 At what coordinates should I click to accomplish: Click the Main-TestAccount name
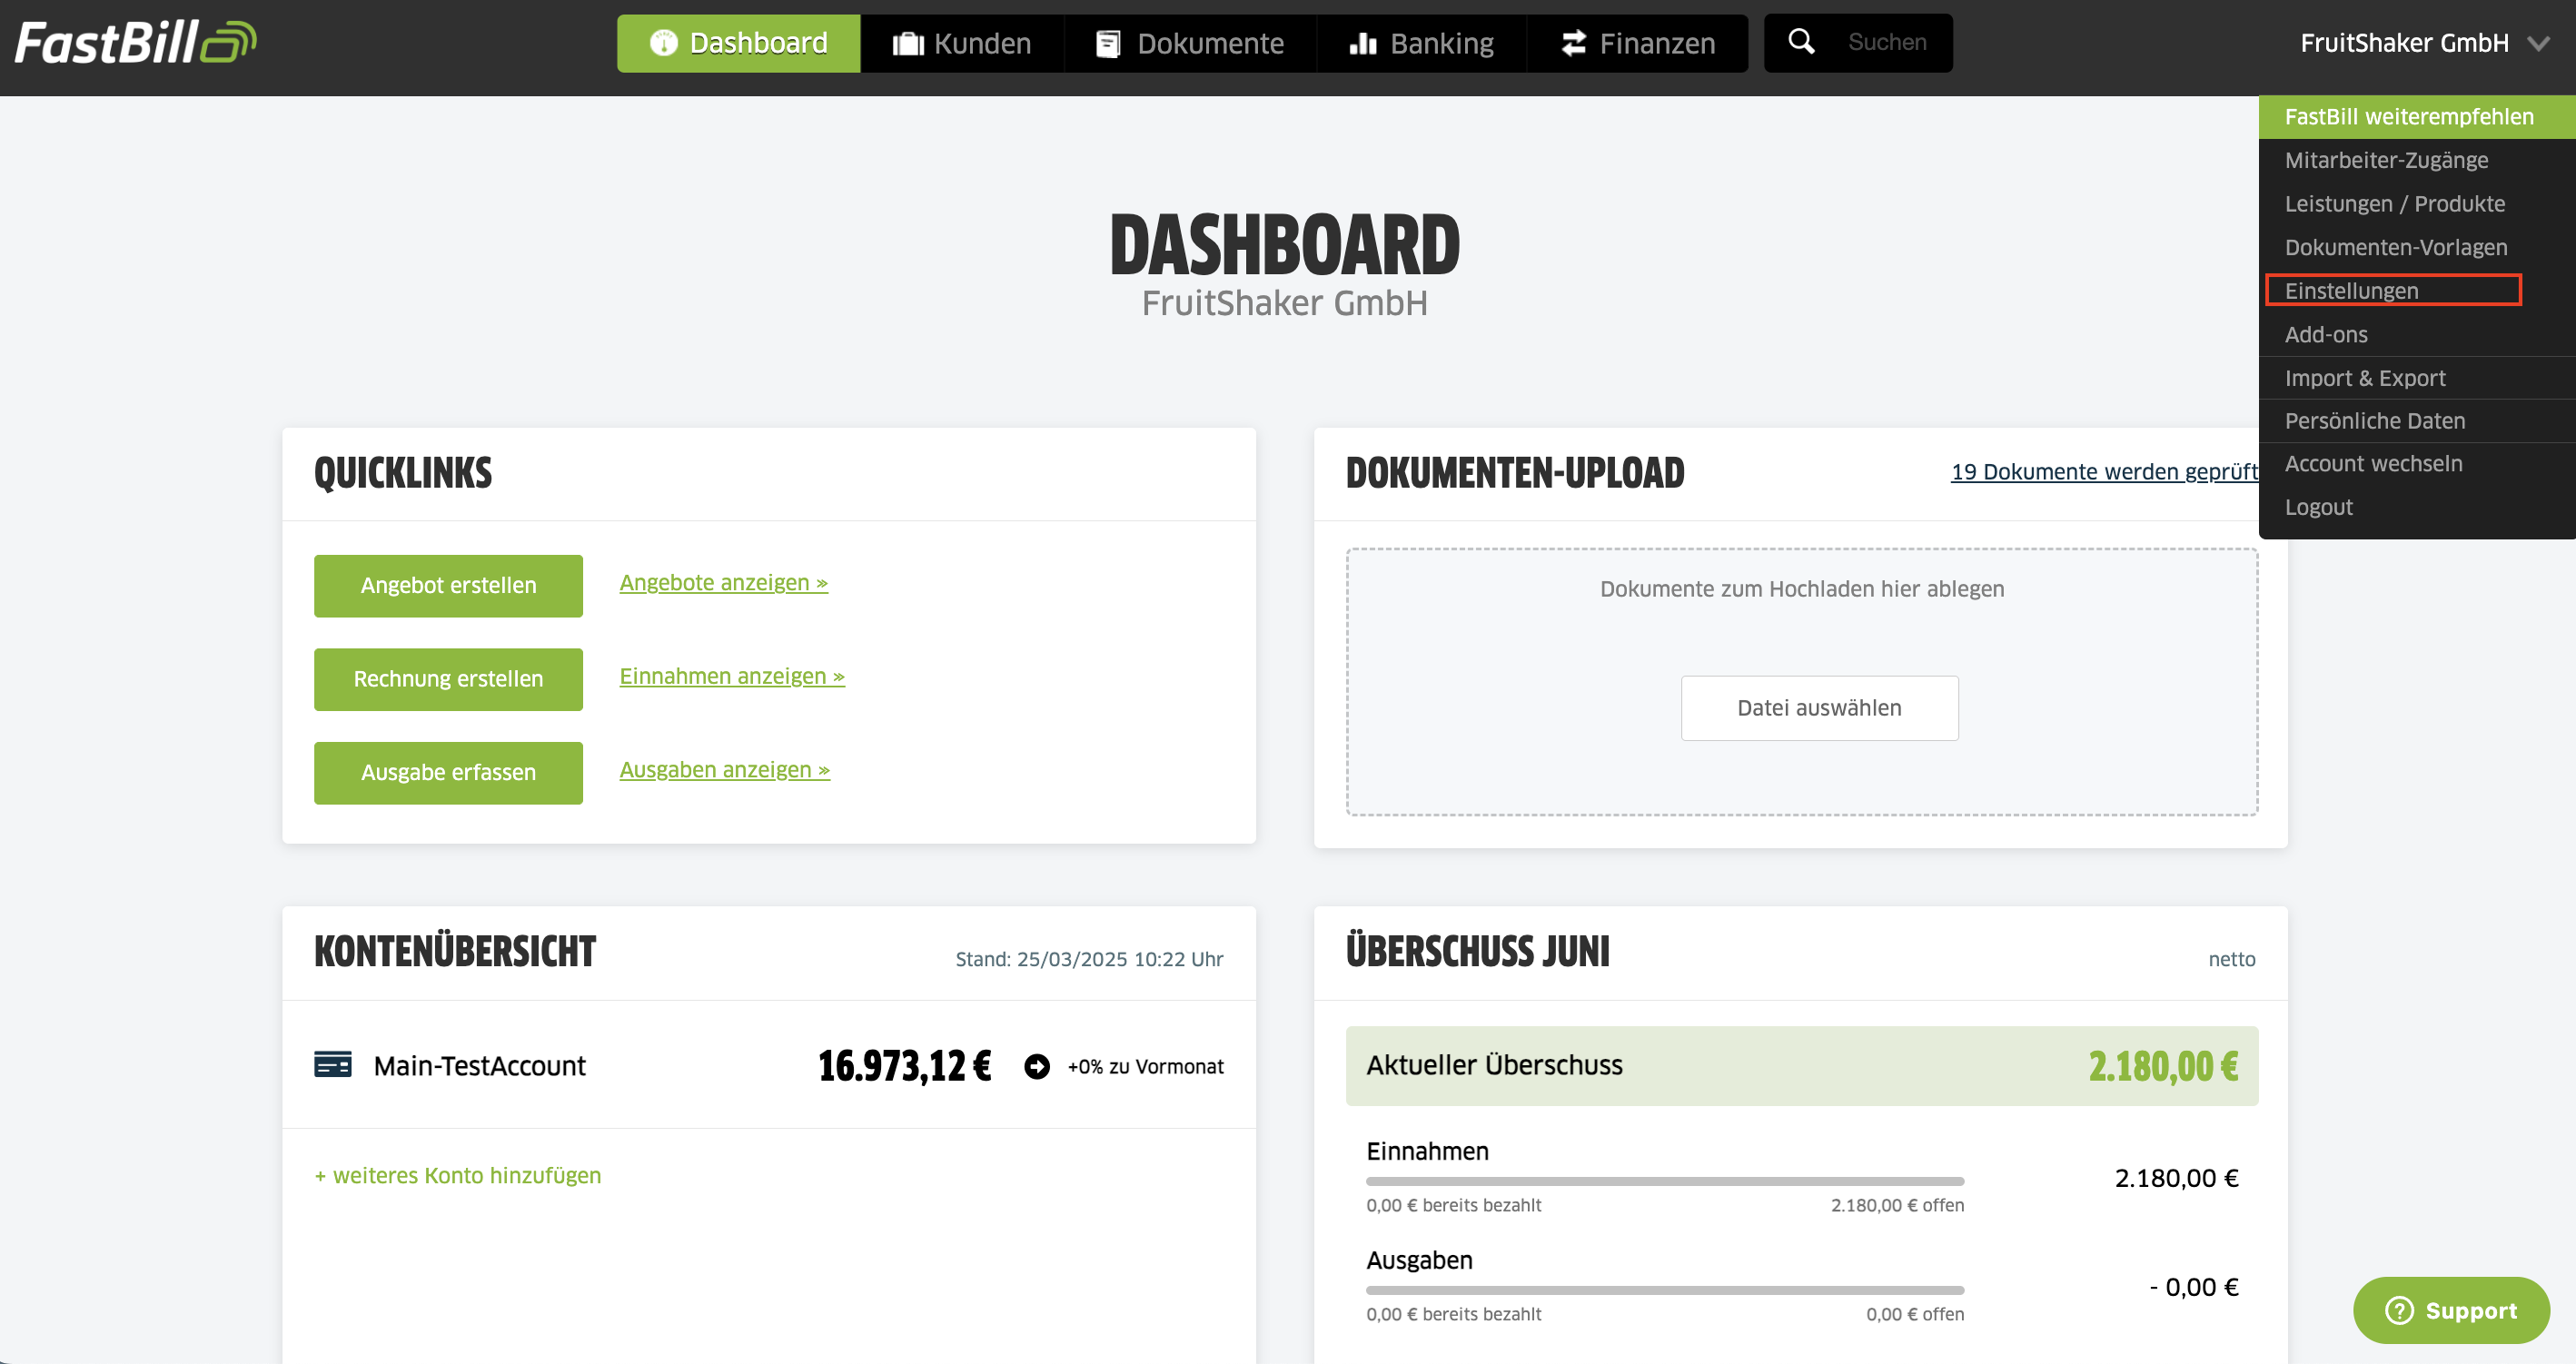click(479, 1066)
